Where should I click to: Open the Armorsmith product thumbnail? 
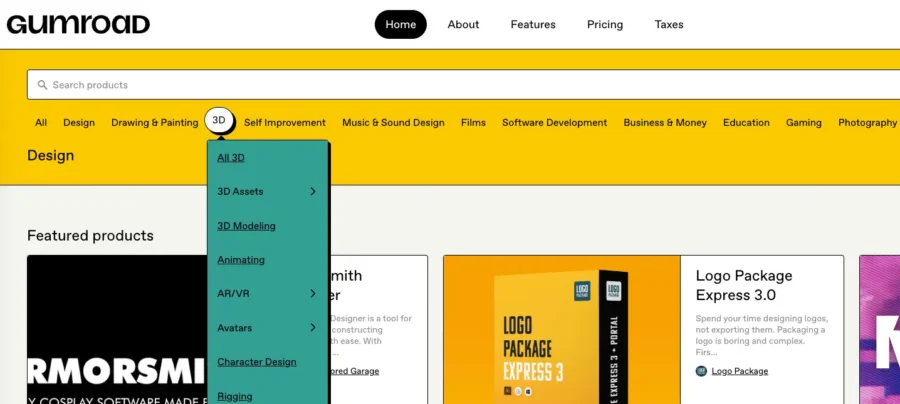[x=117, y=329]
